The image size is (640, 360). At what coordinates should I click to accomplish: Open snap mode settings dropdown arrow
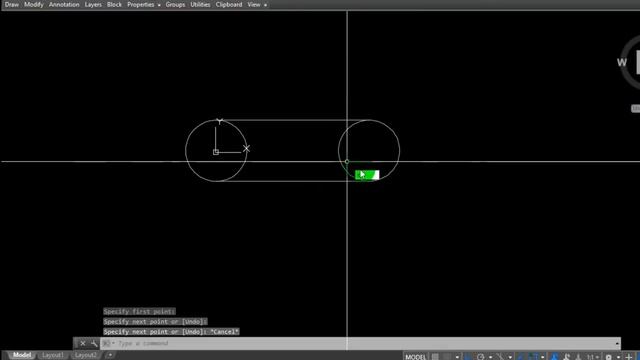point(458,357)
